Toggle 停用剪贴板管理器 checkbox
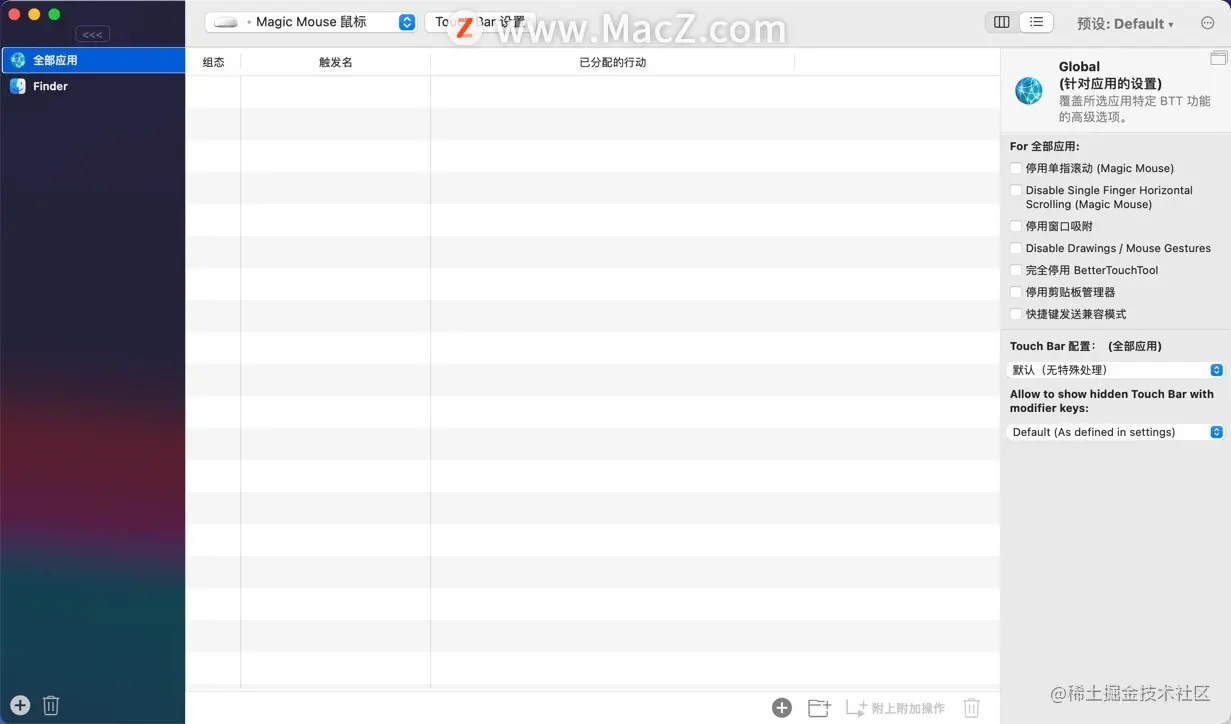 point(1016,292)
